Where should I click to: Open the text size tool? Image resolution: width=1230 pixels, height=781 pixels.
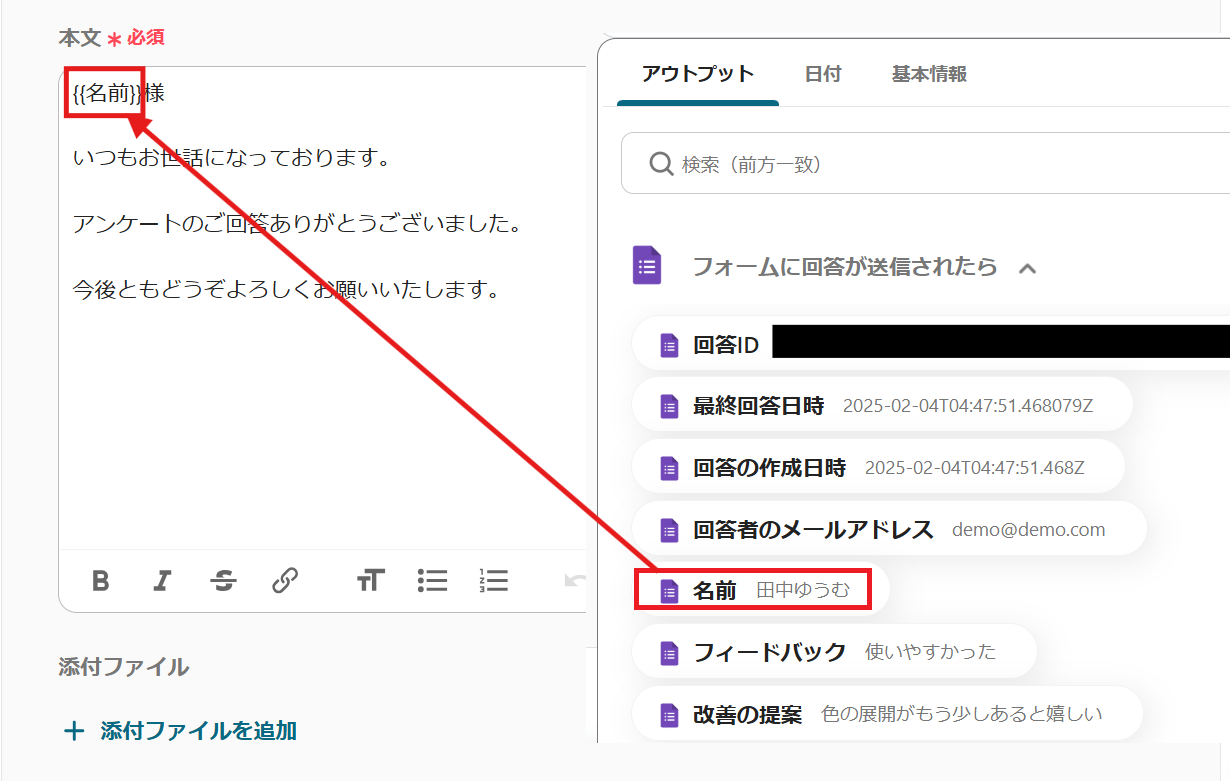pyautogui.click(x=370, y=581)
